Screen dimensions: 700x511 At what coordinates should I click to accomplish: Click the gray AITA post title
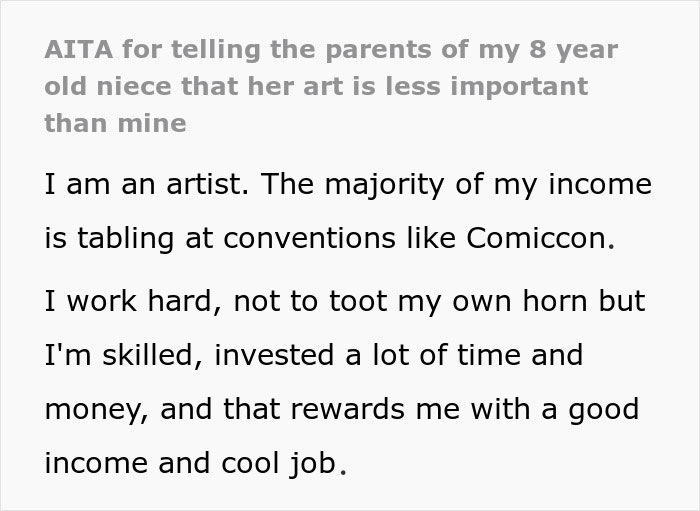(x=331, y=86)
